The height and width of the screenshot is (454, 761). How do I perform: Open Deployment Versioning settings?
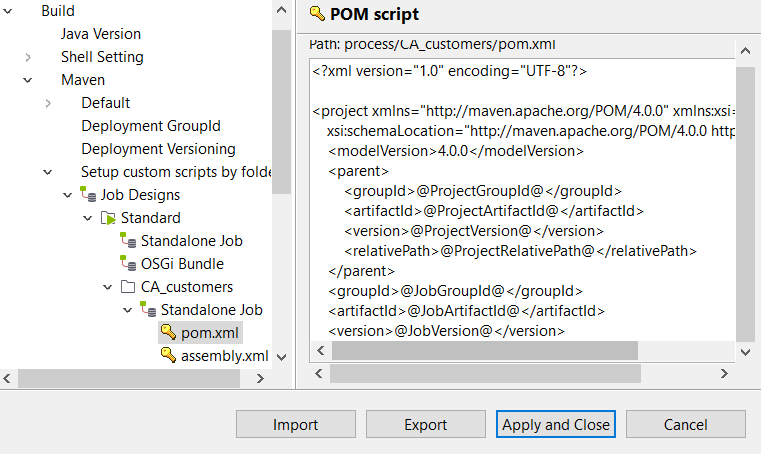[x=158, y=149]
